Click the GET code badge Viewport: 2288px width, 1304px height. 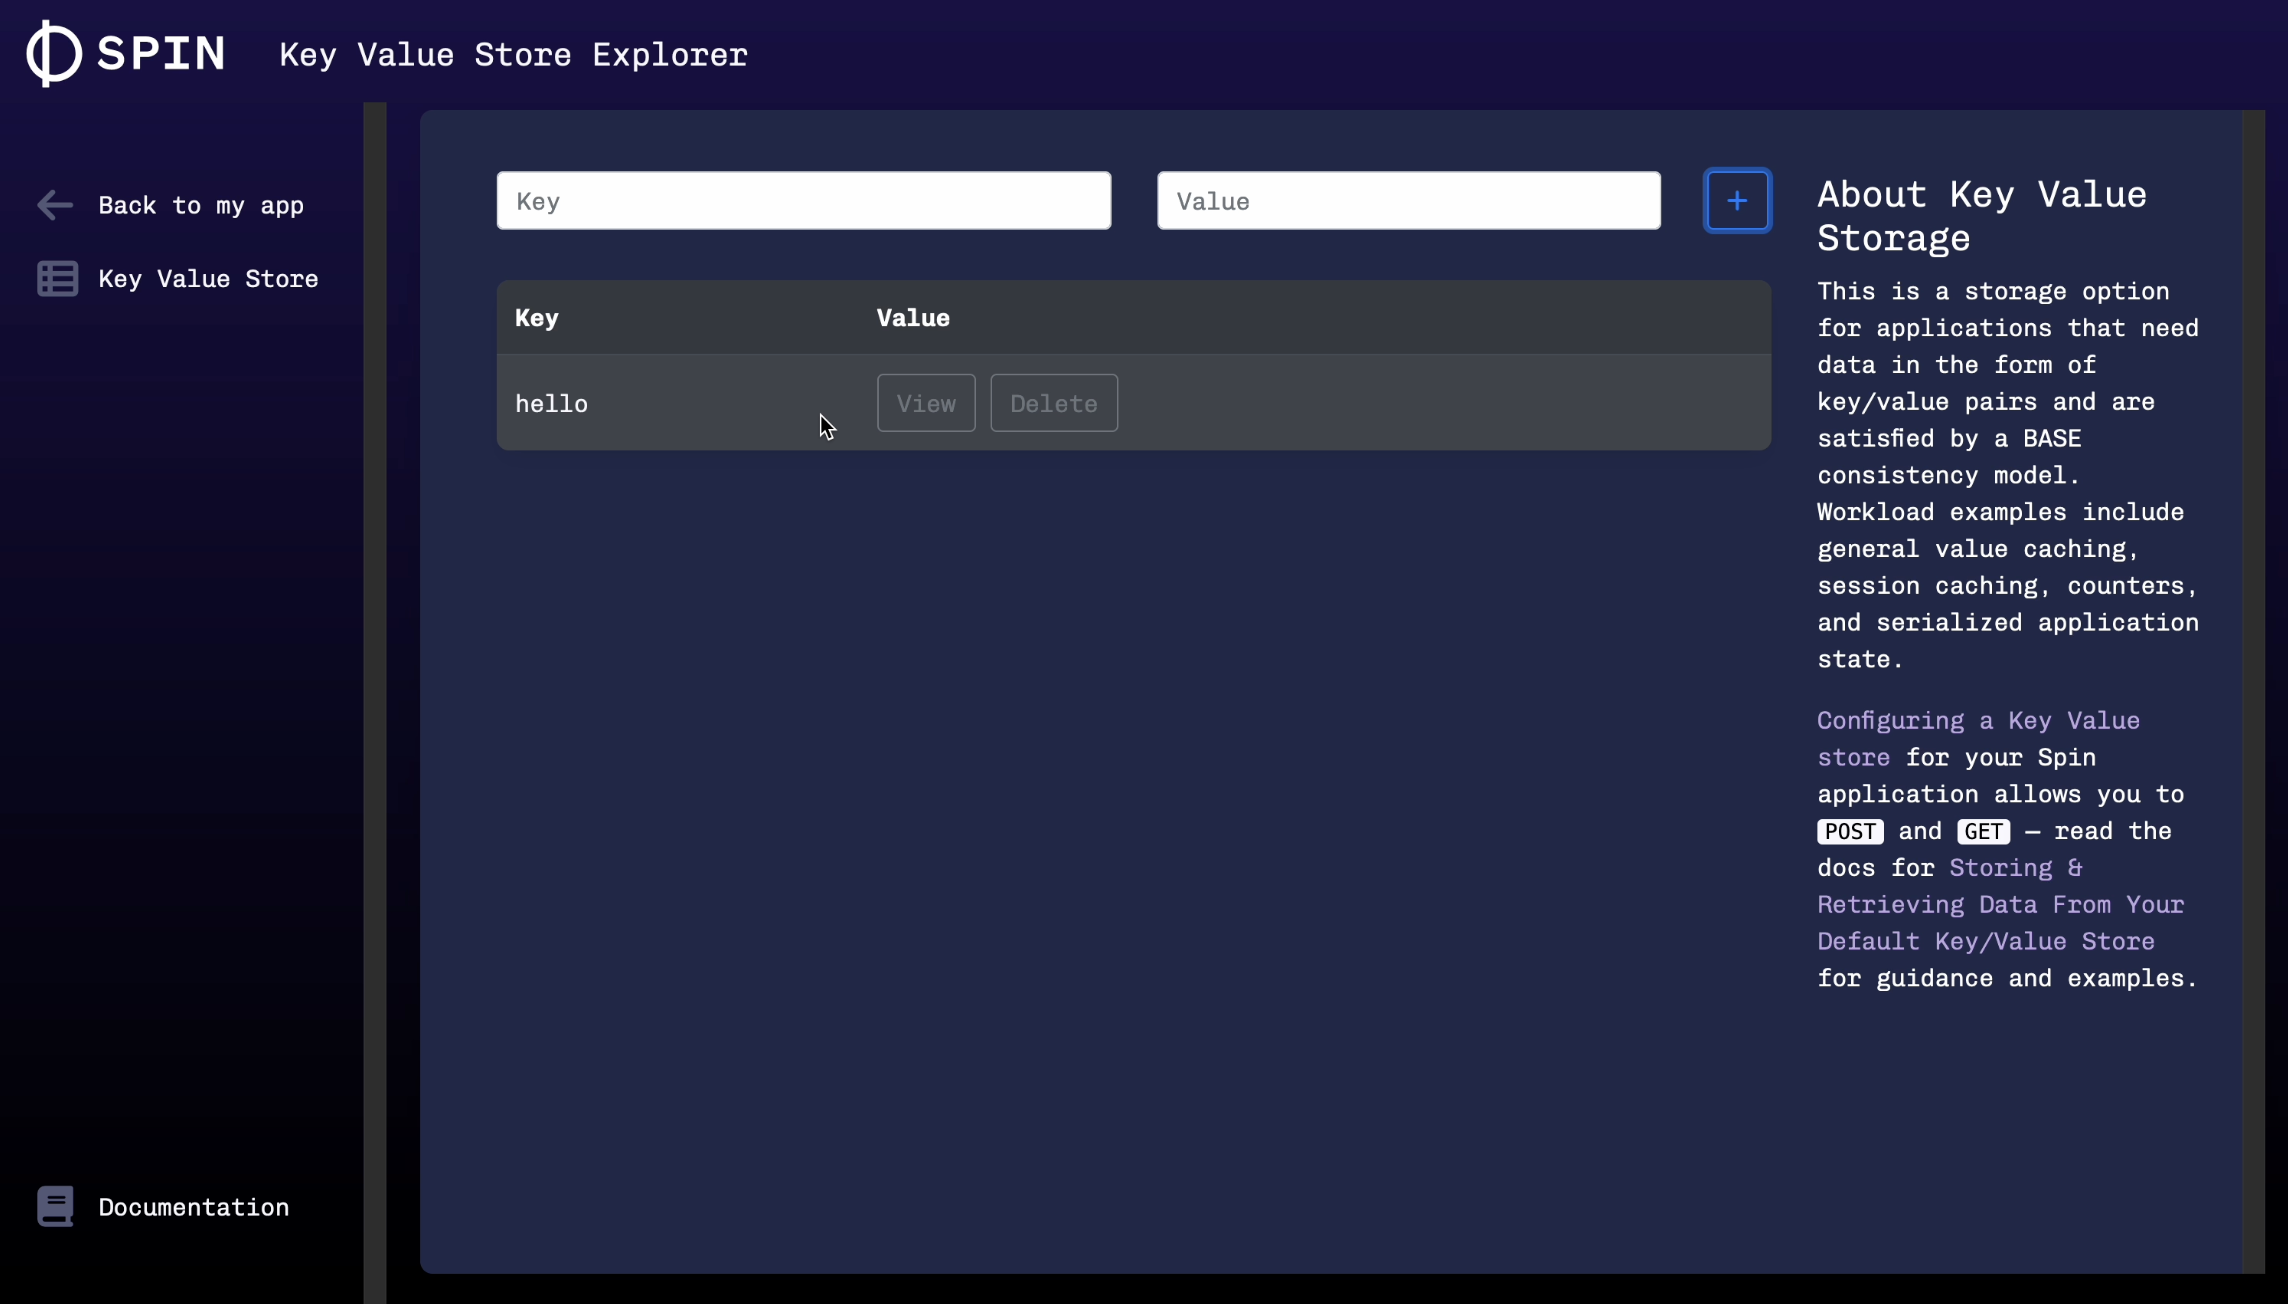[x=1983, y=831]
